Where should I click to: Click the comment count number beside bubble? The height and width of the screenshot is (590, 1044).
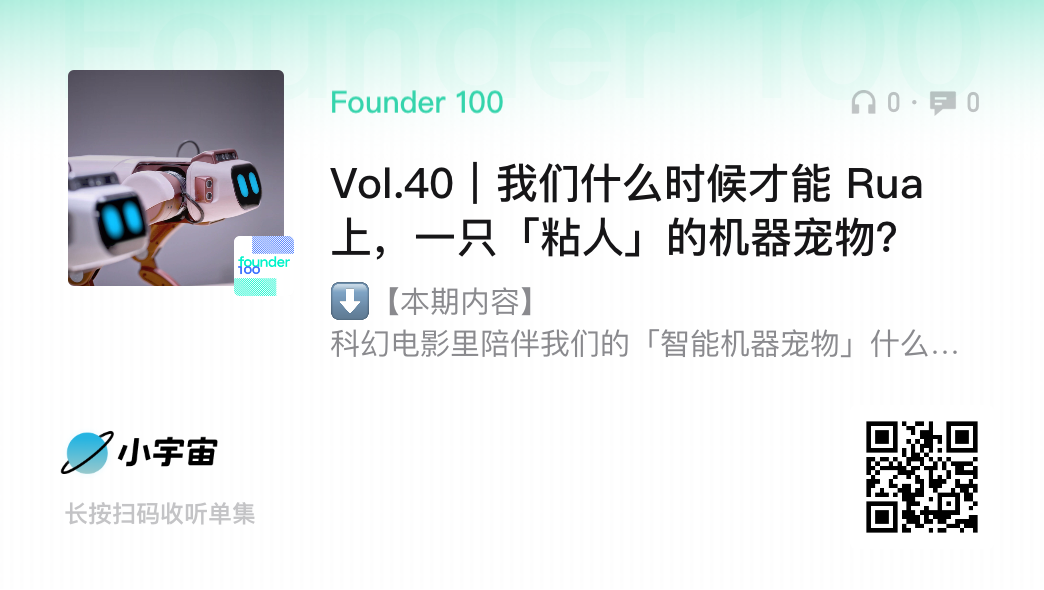(973, 103)
